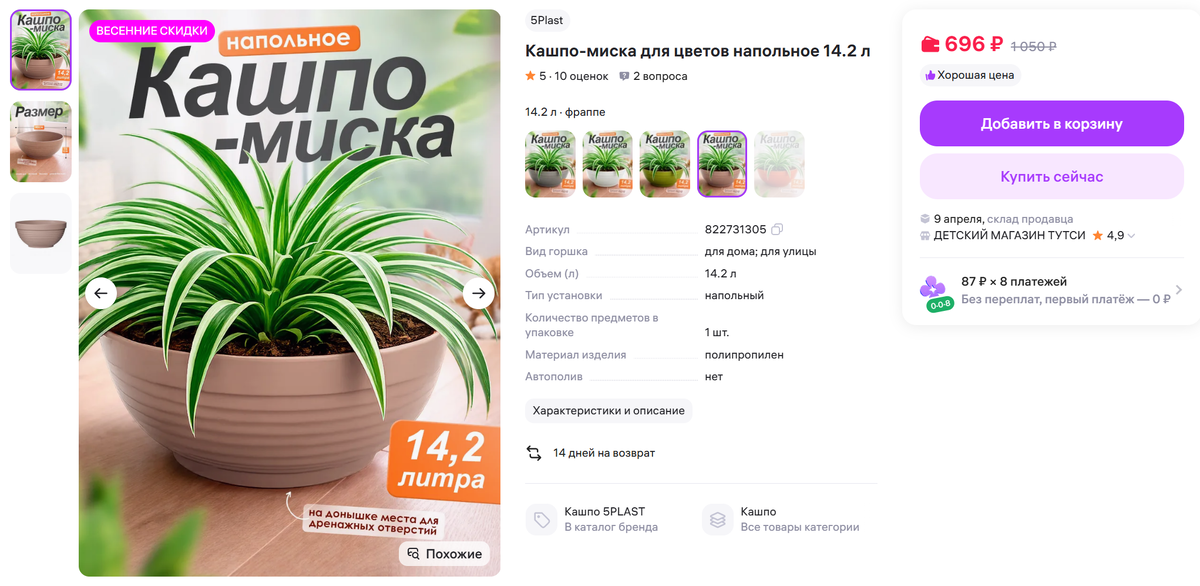Image resolution: width=1200 pixels, height=586 pixels.
Task: View the plain empty pot thumbnail
Action: [41, 233]
